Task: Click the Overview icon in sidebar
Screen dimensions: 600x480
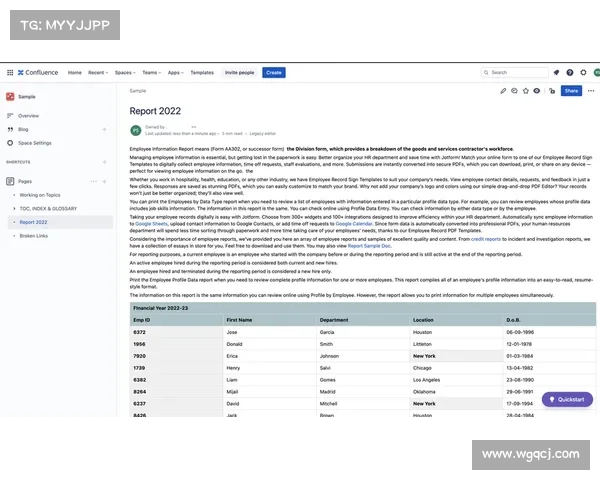Action: 10,116
